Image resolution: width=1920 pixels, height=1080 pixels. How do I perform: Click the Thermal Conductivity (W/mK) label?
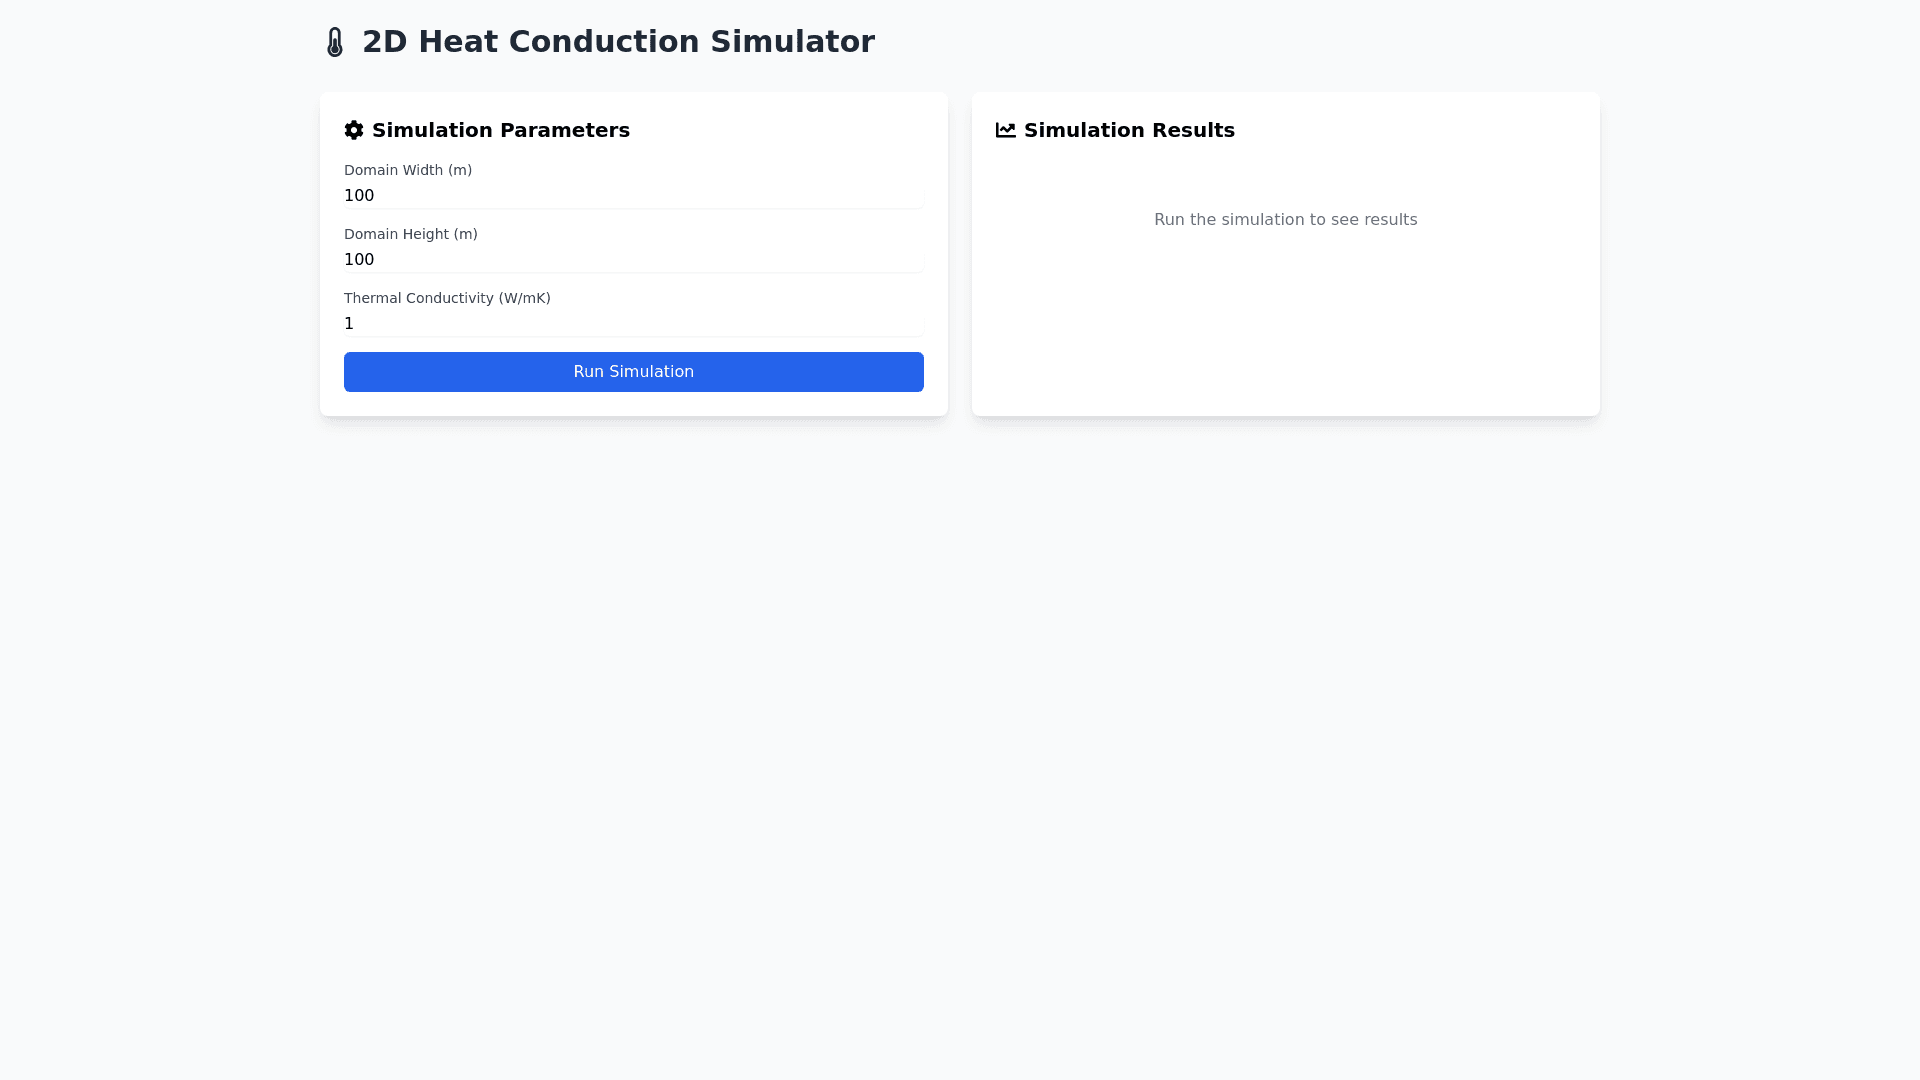(447, 298)
